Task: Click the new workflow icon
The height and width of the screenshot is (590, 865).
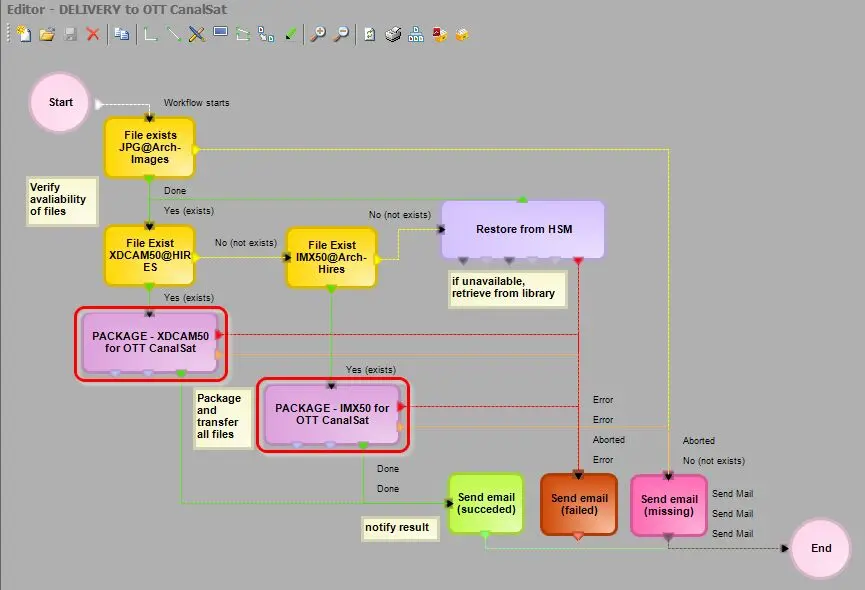Action: (x=23, y=34)
